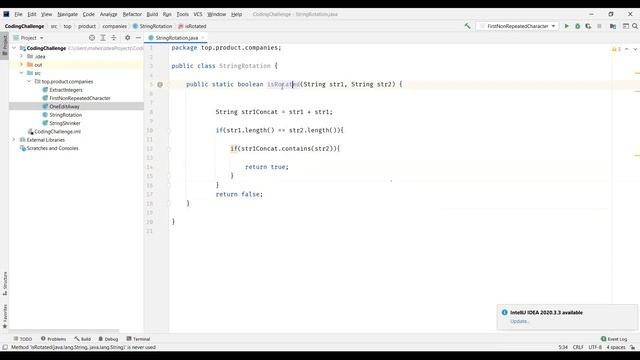This screenshot has width=640, height=360.
Task: Close the StringRotation.java editor tab
Action: pyautogui.click(x=203, y=38)
